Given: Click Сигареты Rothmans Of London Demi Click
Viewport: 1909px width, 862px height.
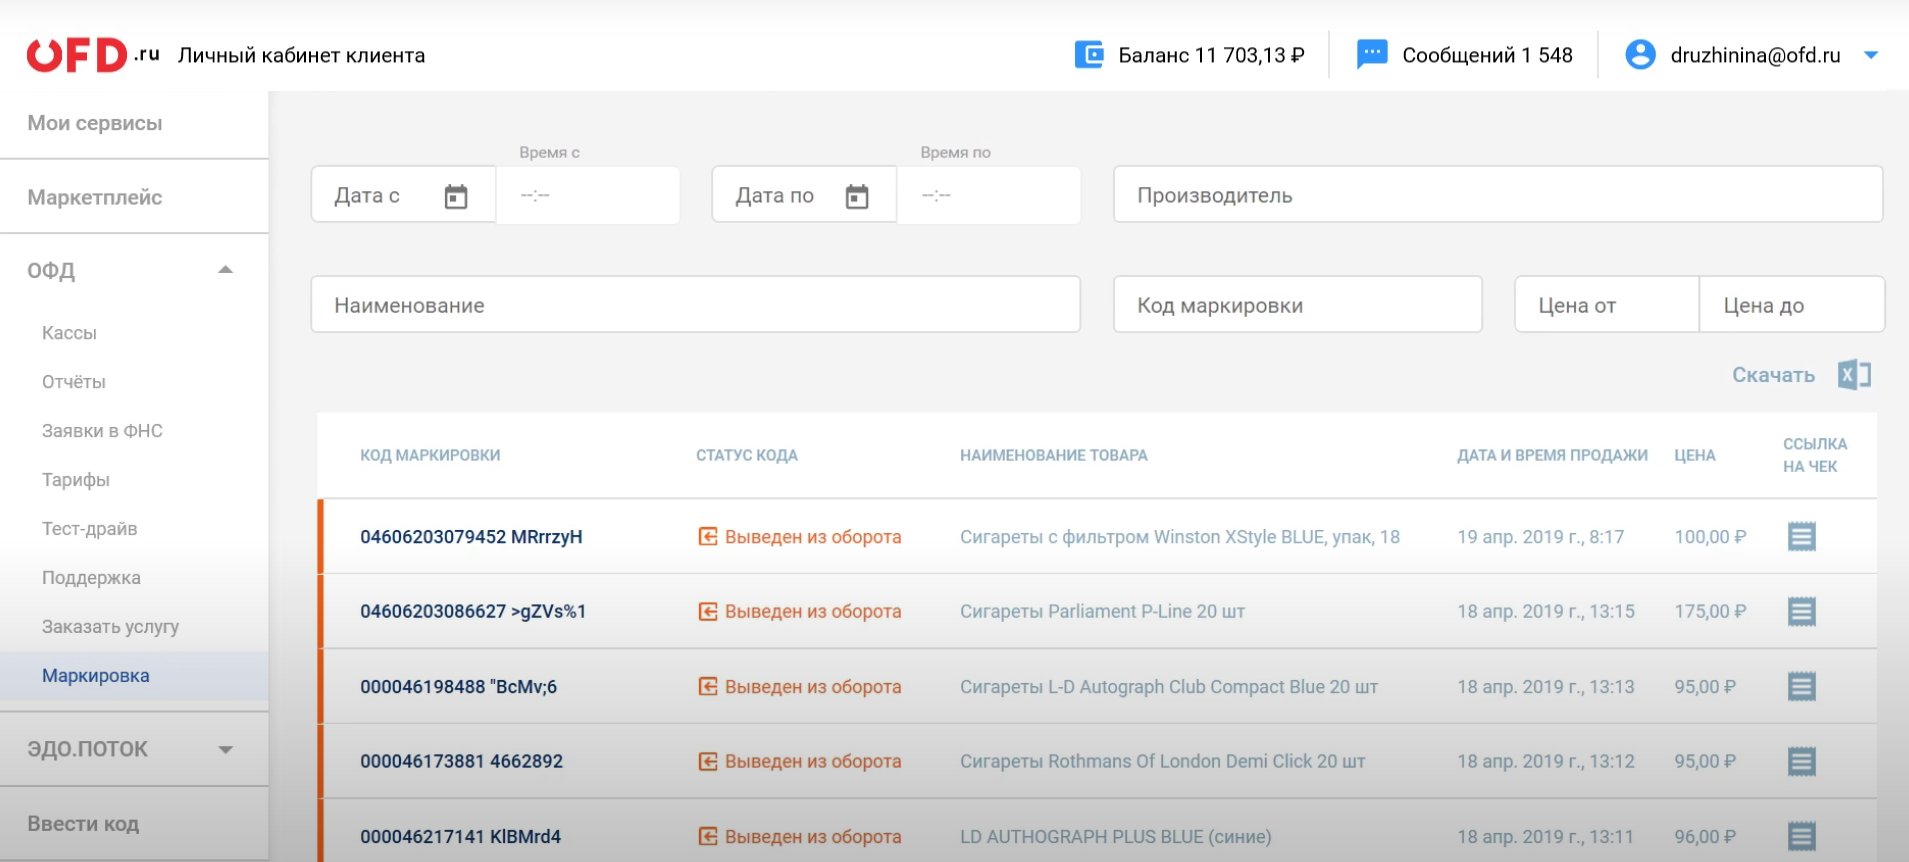Looking at the screenshot, I should 1162,762.
